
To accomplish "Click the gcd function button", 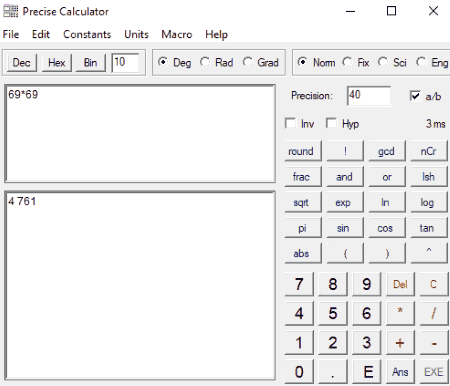I will [387, 151].
